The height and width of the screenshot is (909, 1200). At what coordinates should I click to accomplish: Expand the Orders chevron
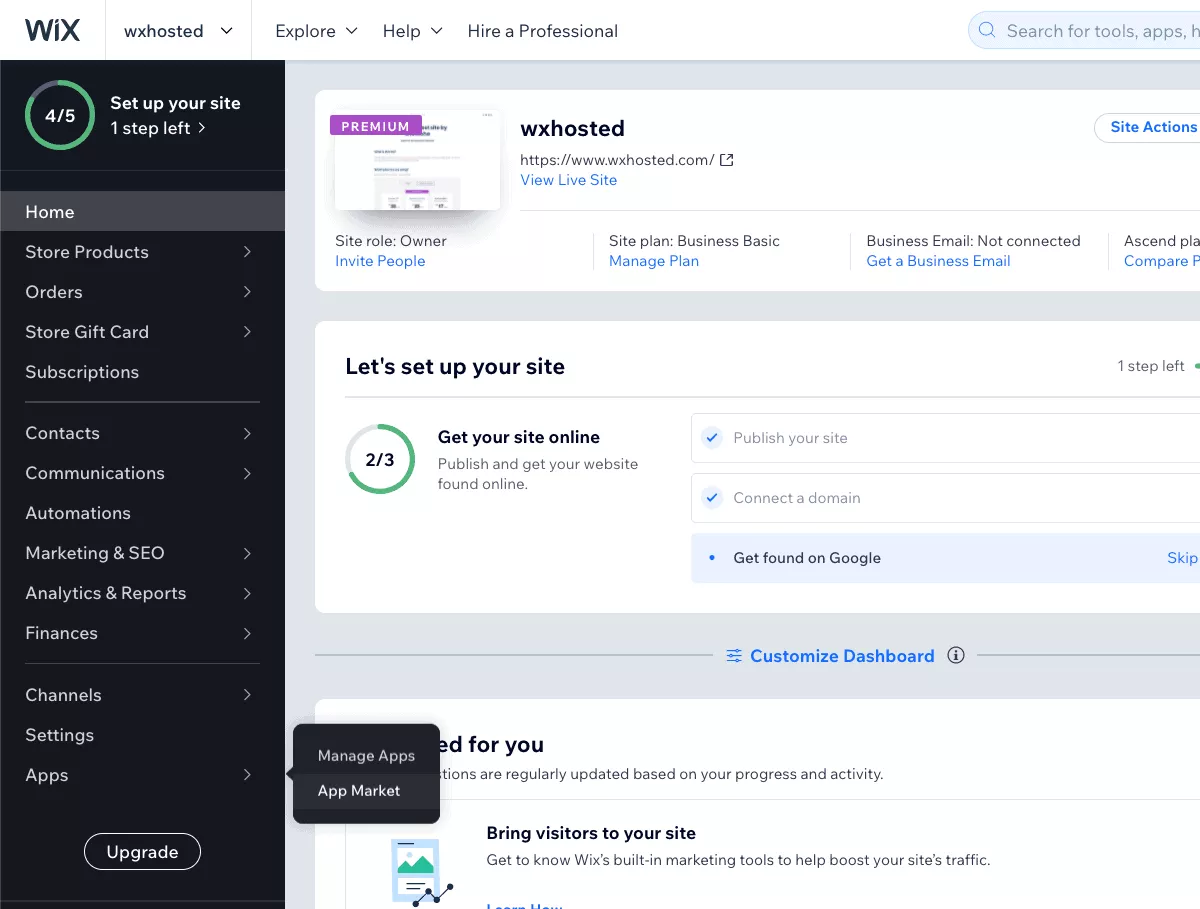pyautogui.click(x=247, y=292)
